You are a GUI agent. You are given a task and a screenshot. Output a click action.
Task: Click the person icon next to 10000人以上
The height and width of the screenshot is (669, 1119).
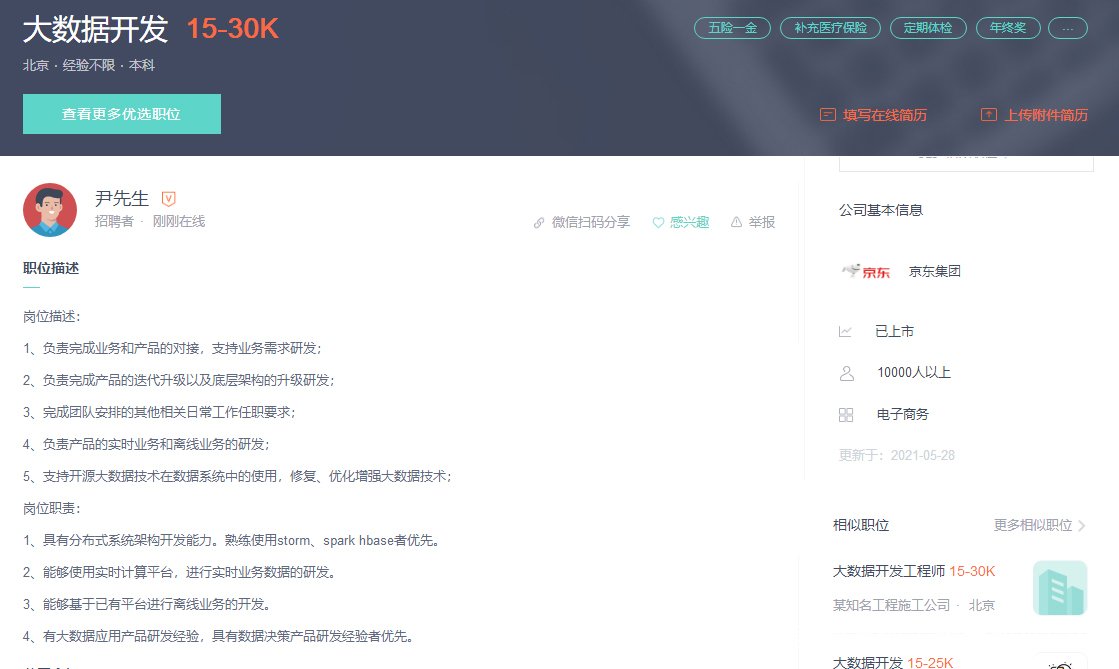click(847, 372)
